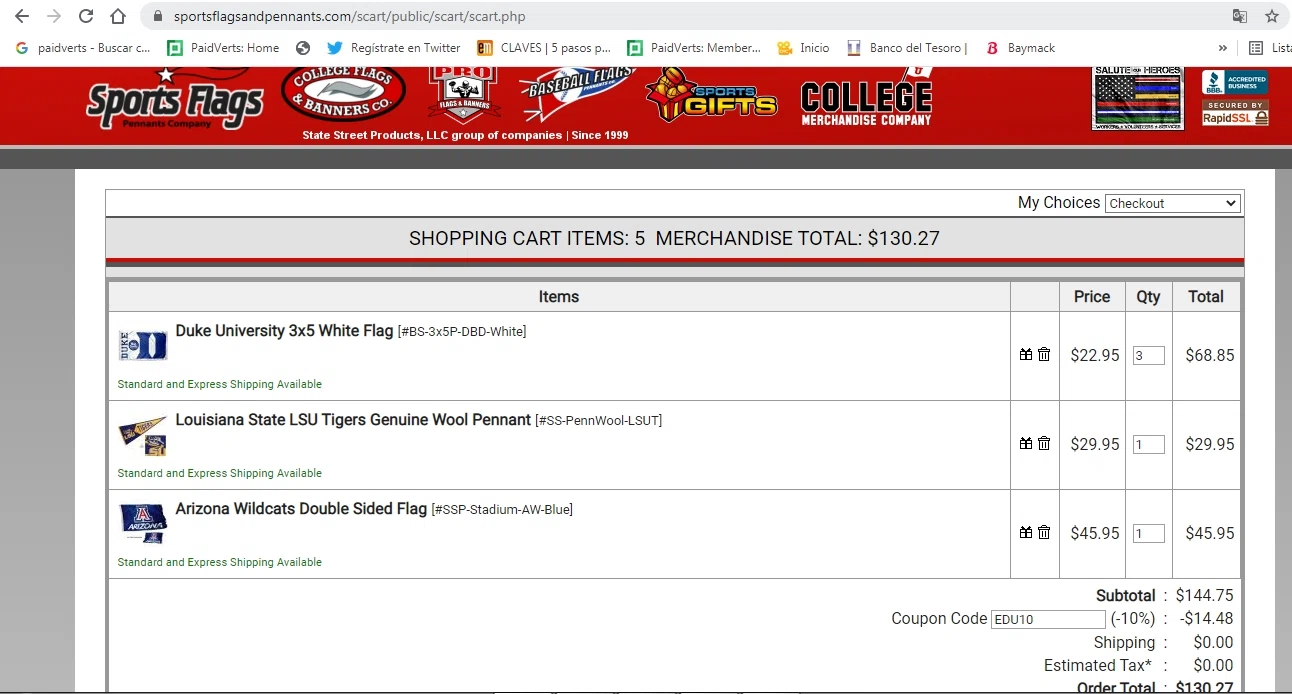Viewport: 1292px width, 694px height.
Task: Delete Duke University flag from cart
Action: click(1044, 355)
